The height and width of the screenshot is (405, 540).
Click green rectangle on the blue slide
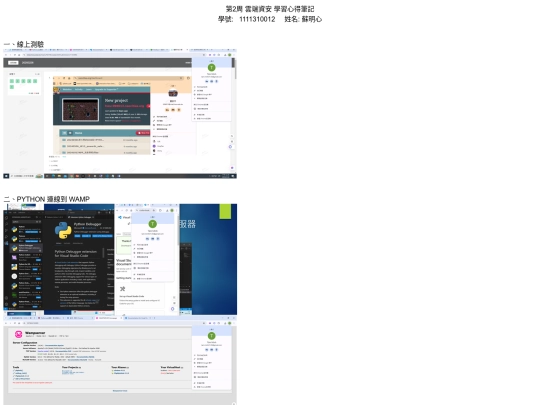225,211
